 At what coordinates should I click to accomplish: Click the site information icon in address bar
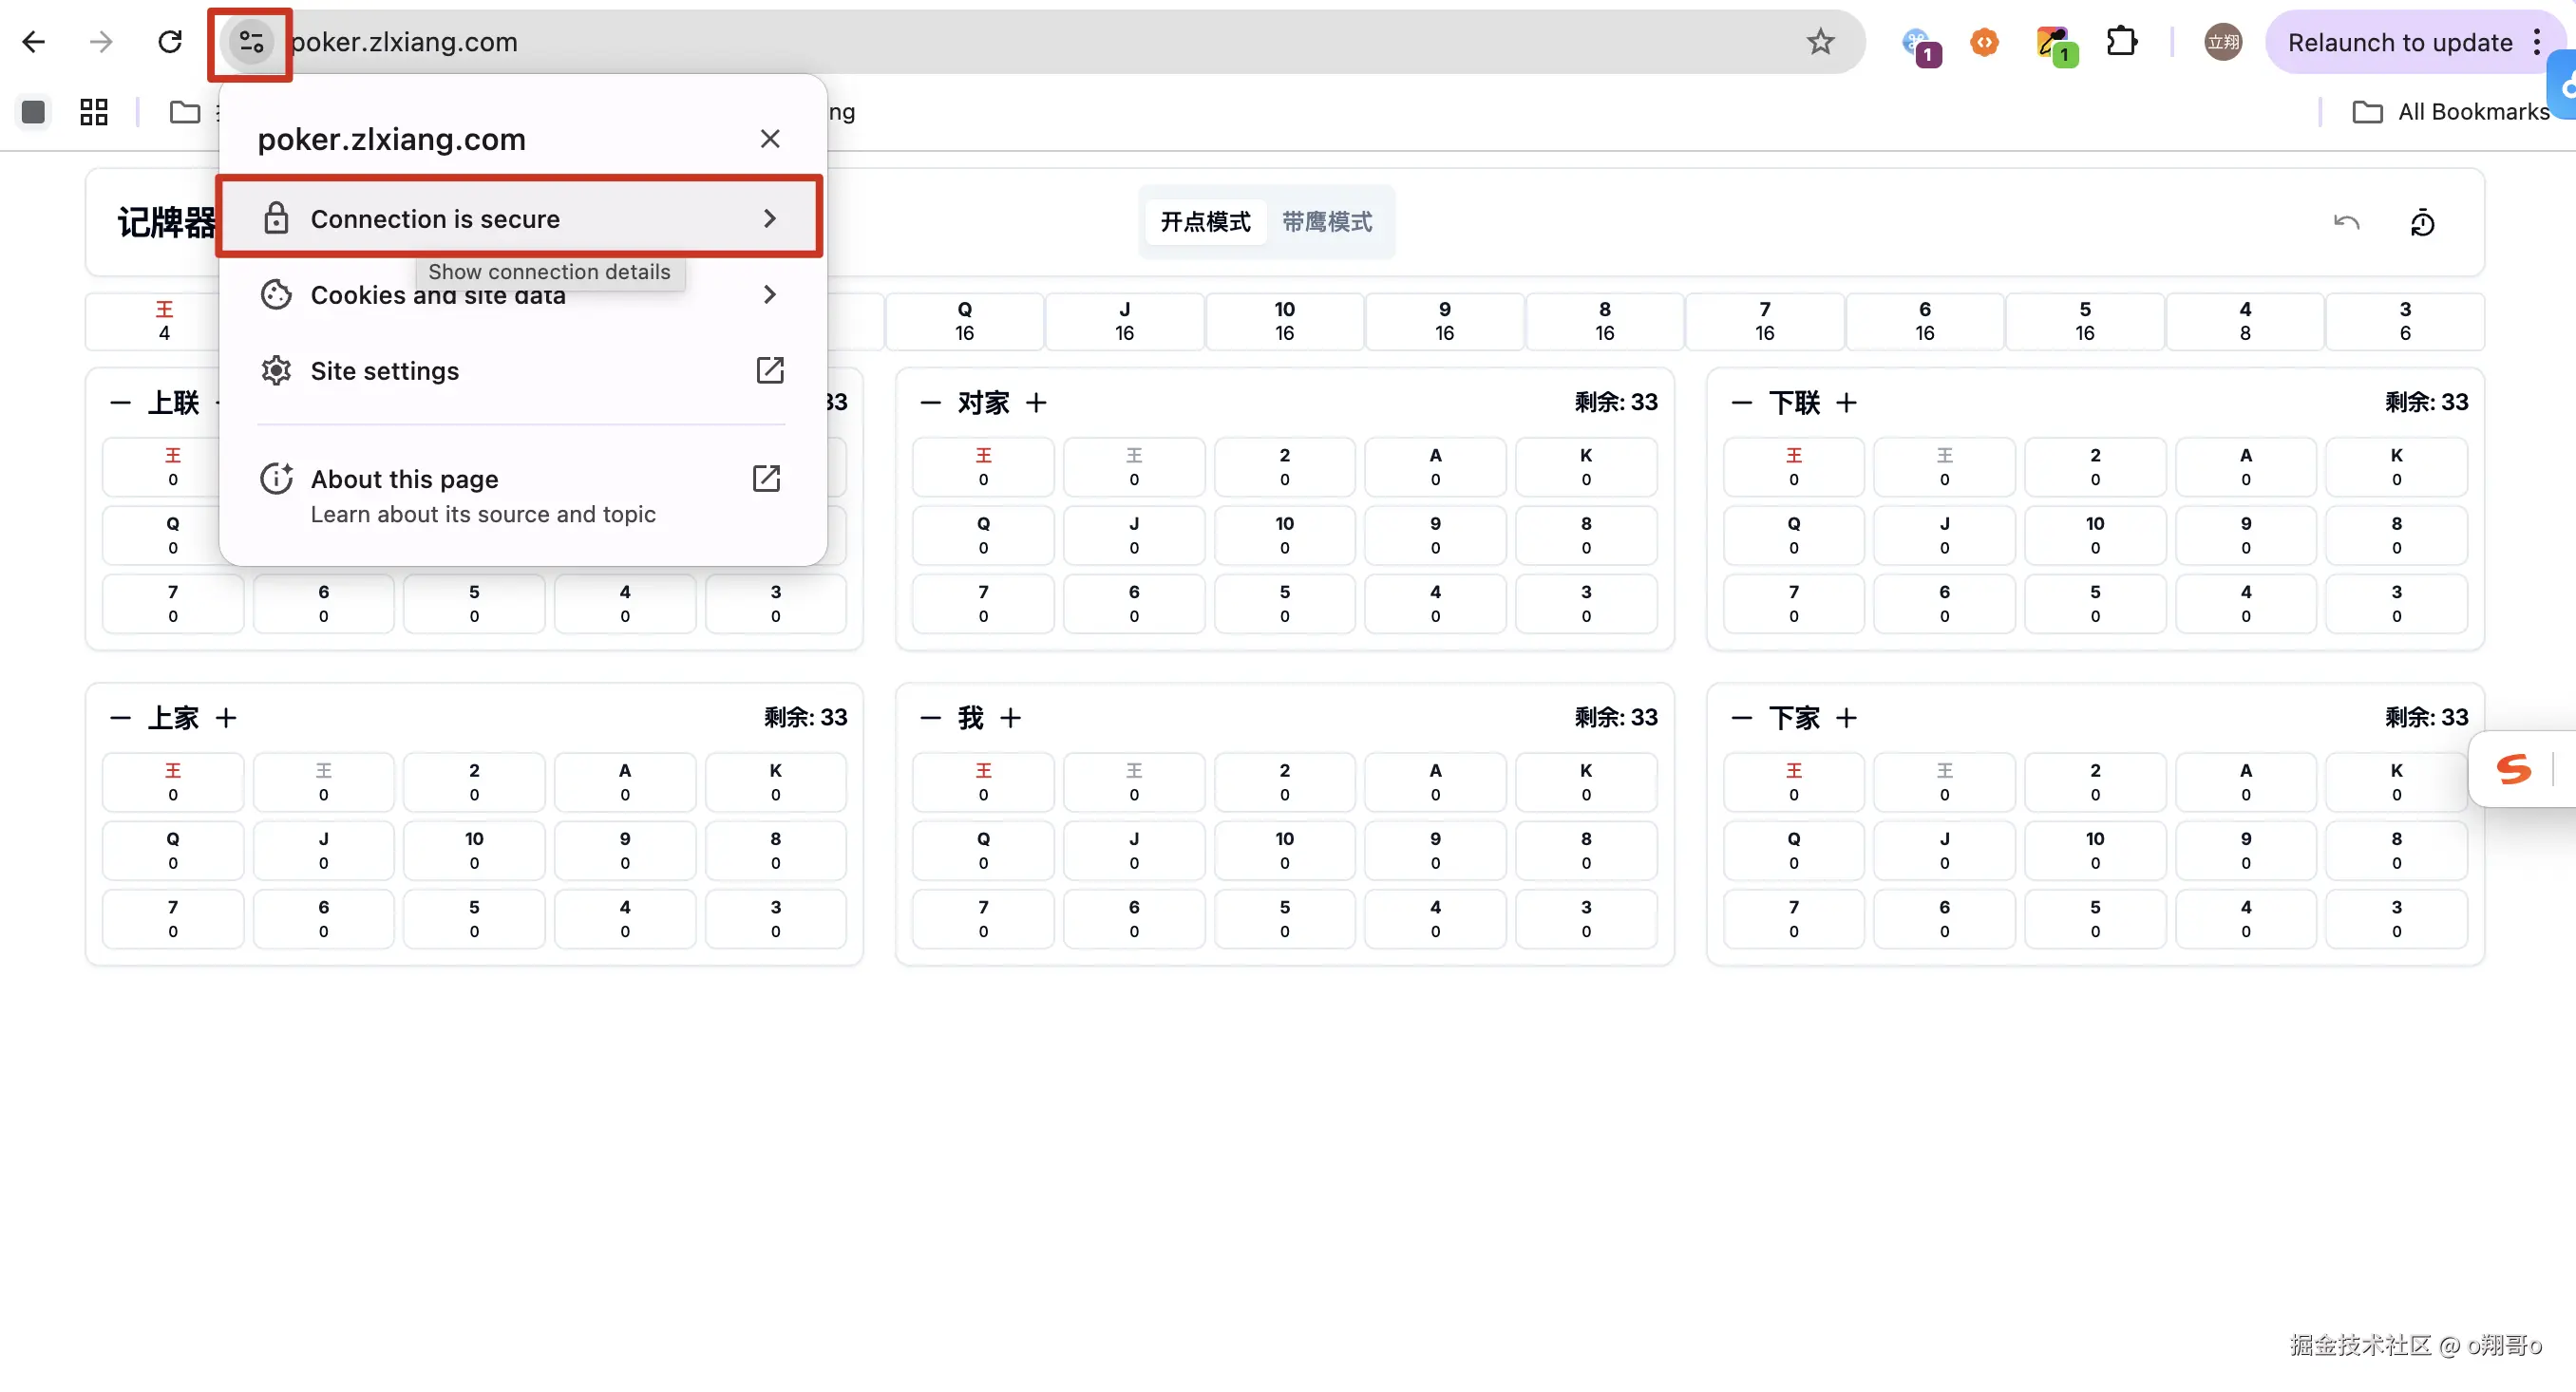pos(251,42)
